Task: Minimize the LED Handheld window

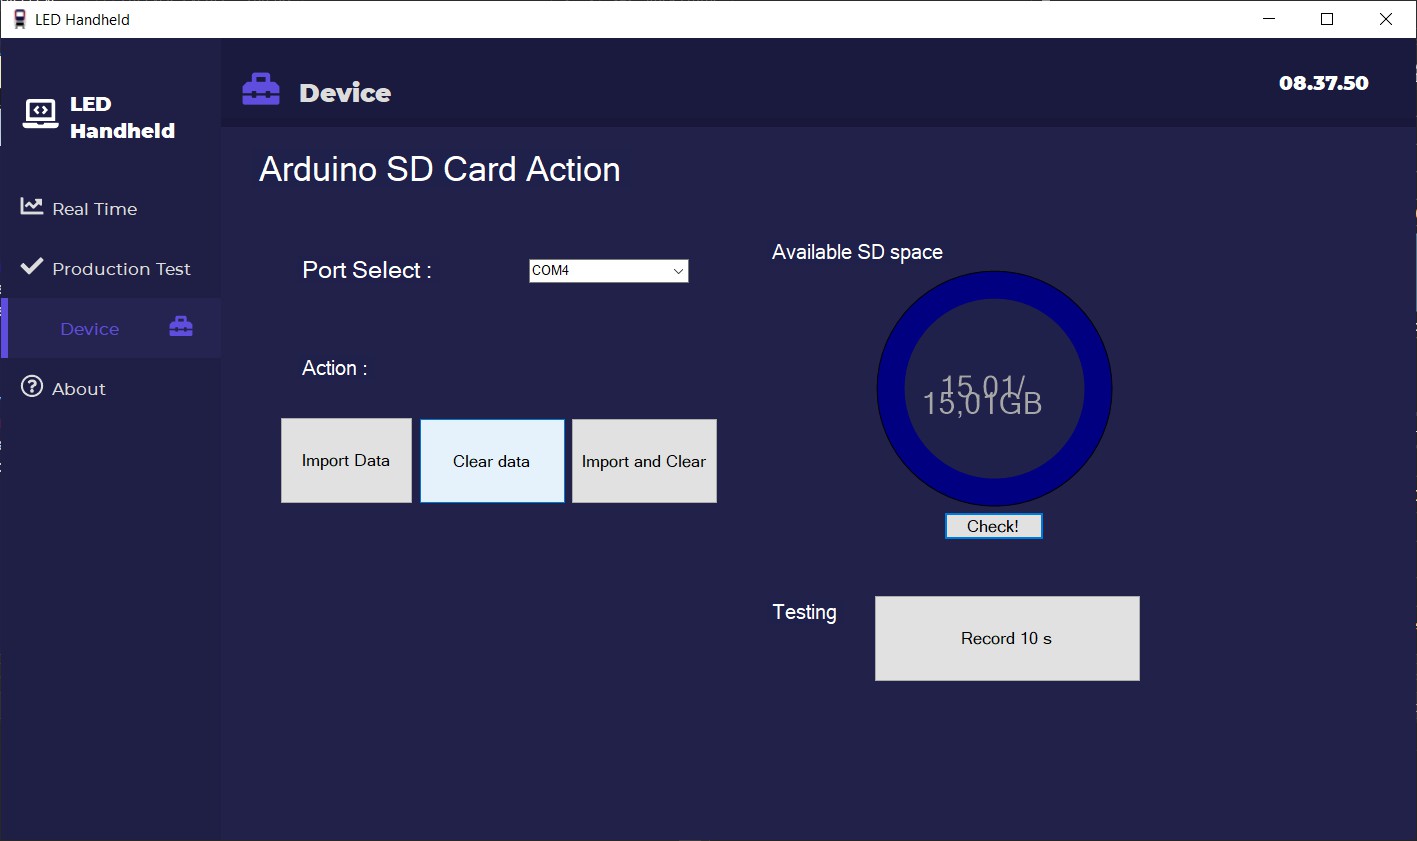Action: coord(1269,19)
